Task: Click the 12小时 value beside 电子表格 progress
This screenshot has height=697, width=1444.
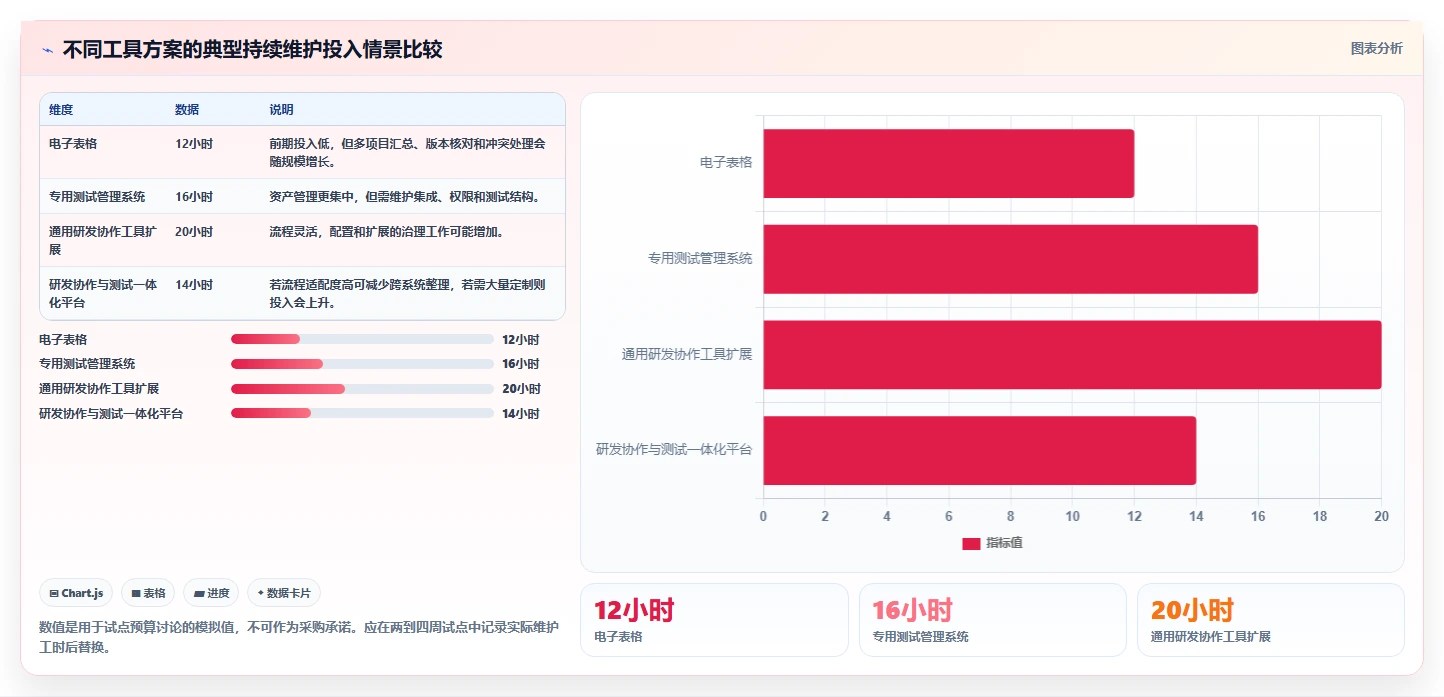Action: pyautogui.click(x=520, y=340)
